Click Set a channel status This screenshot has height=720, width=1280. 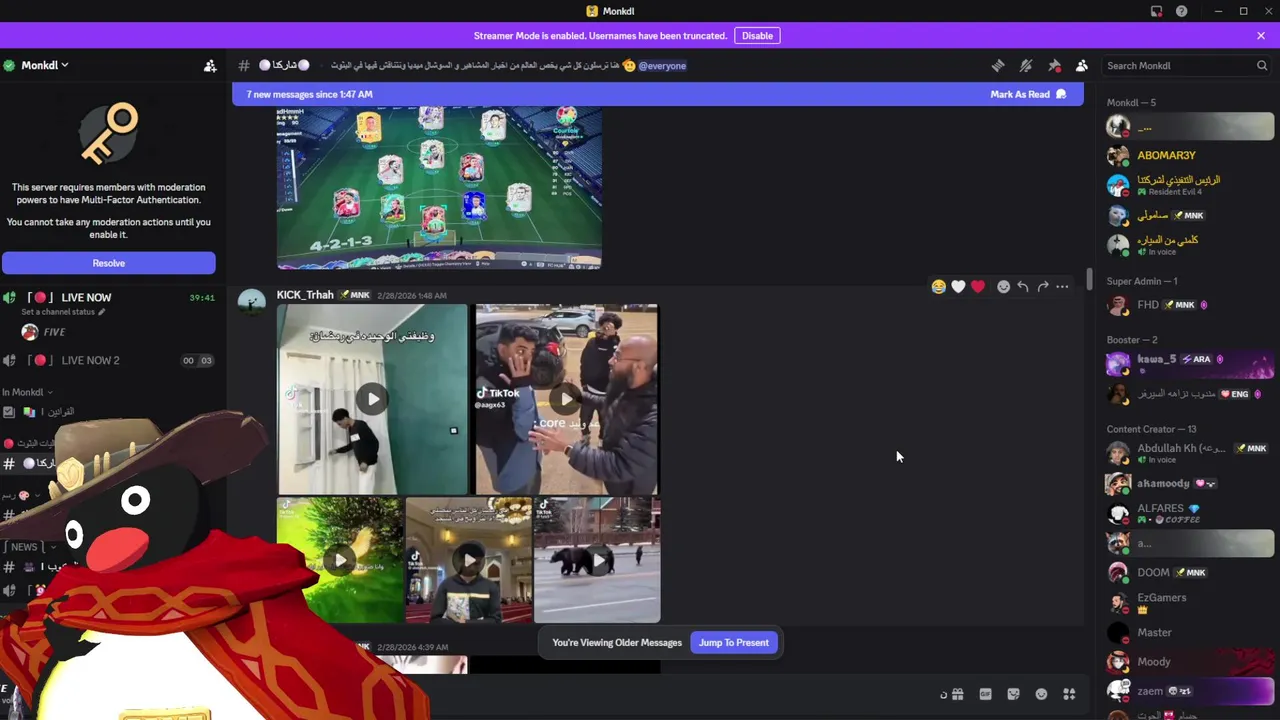[x=62, y=312]
